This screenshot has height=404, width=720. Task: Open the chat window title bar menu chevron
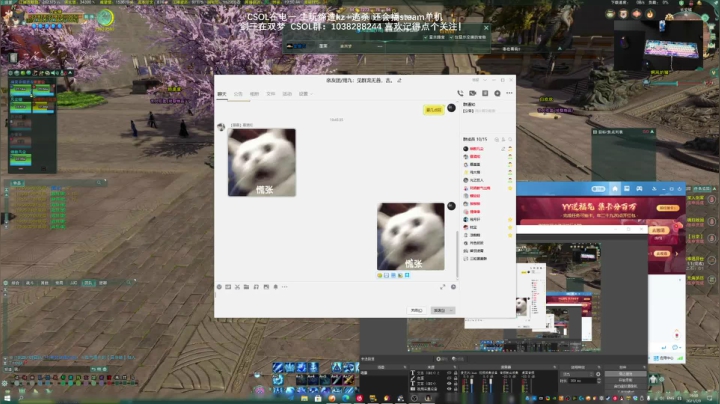[x=485, y=80]
